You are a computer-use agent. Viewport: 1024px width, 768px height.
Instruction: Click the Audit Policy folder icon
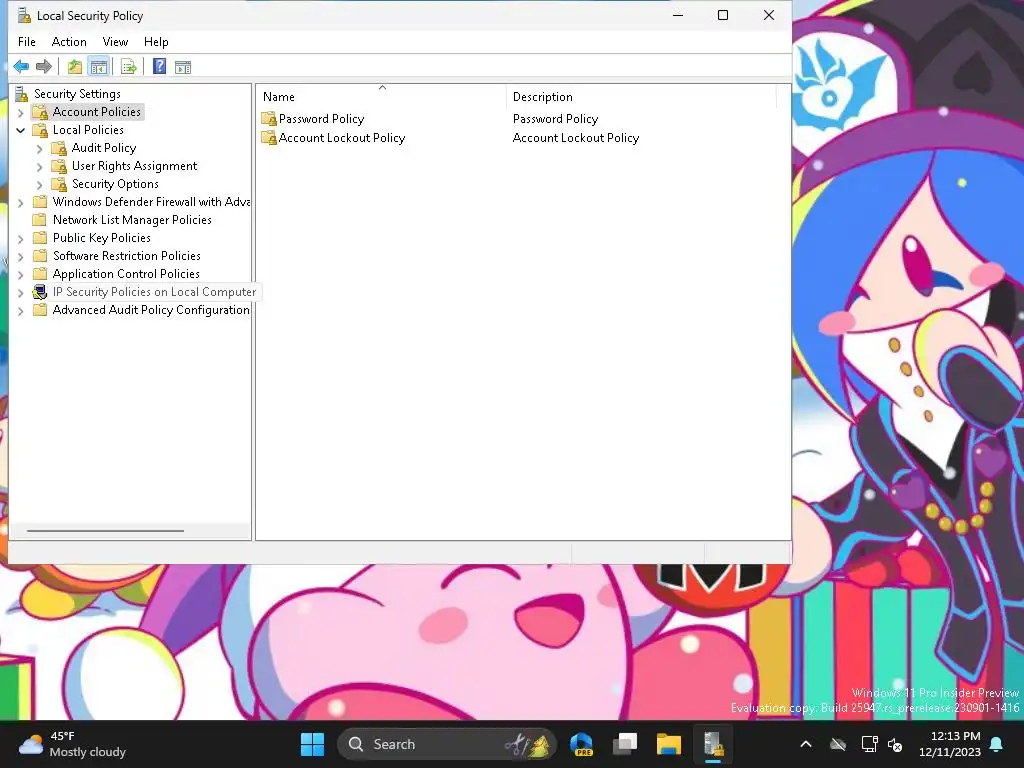click(x=59, y=148)
